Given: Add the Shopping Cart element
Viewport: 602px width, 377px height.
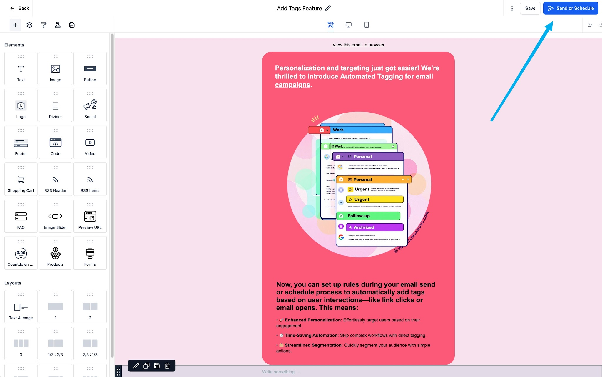Looking at the screenshot, I should tap(21, 179).
